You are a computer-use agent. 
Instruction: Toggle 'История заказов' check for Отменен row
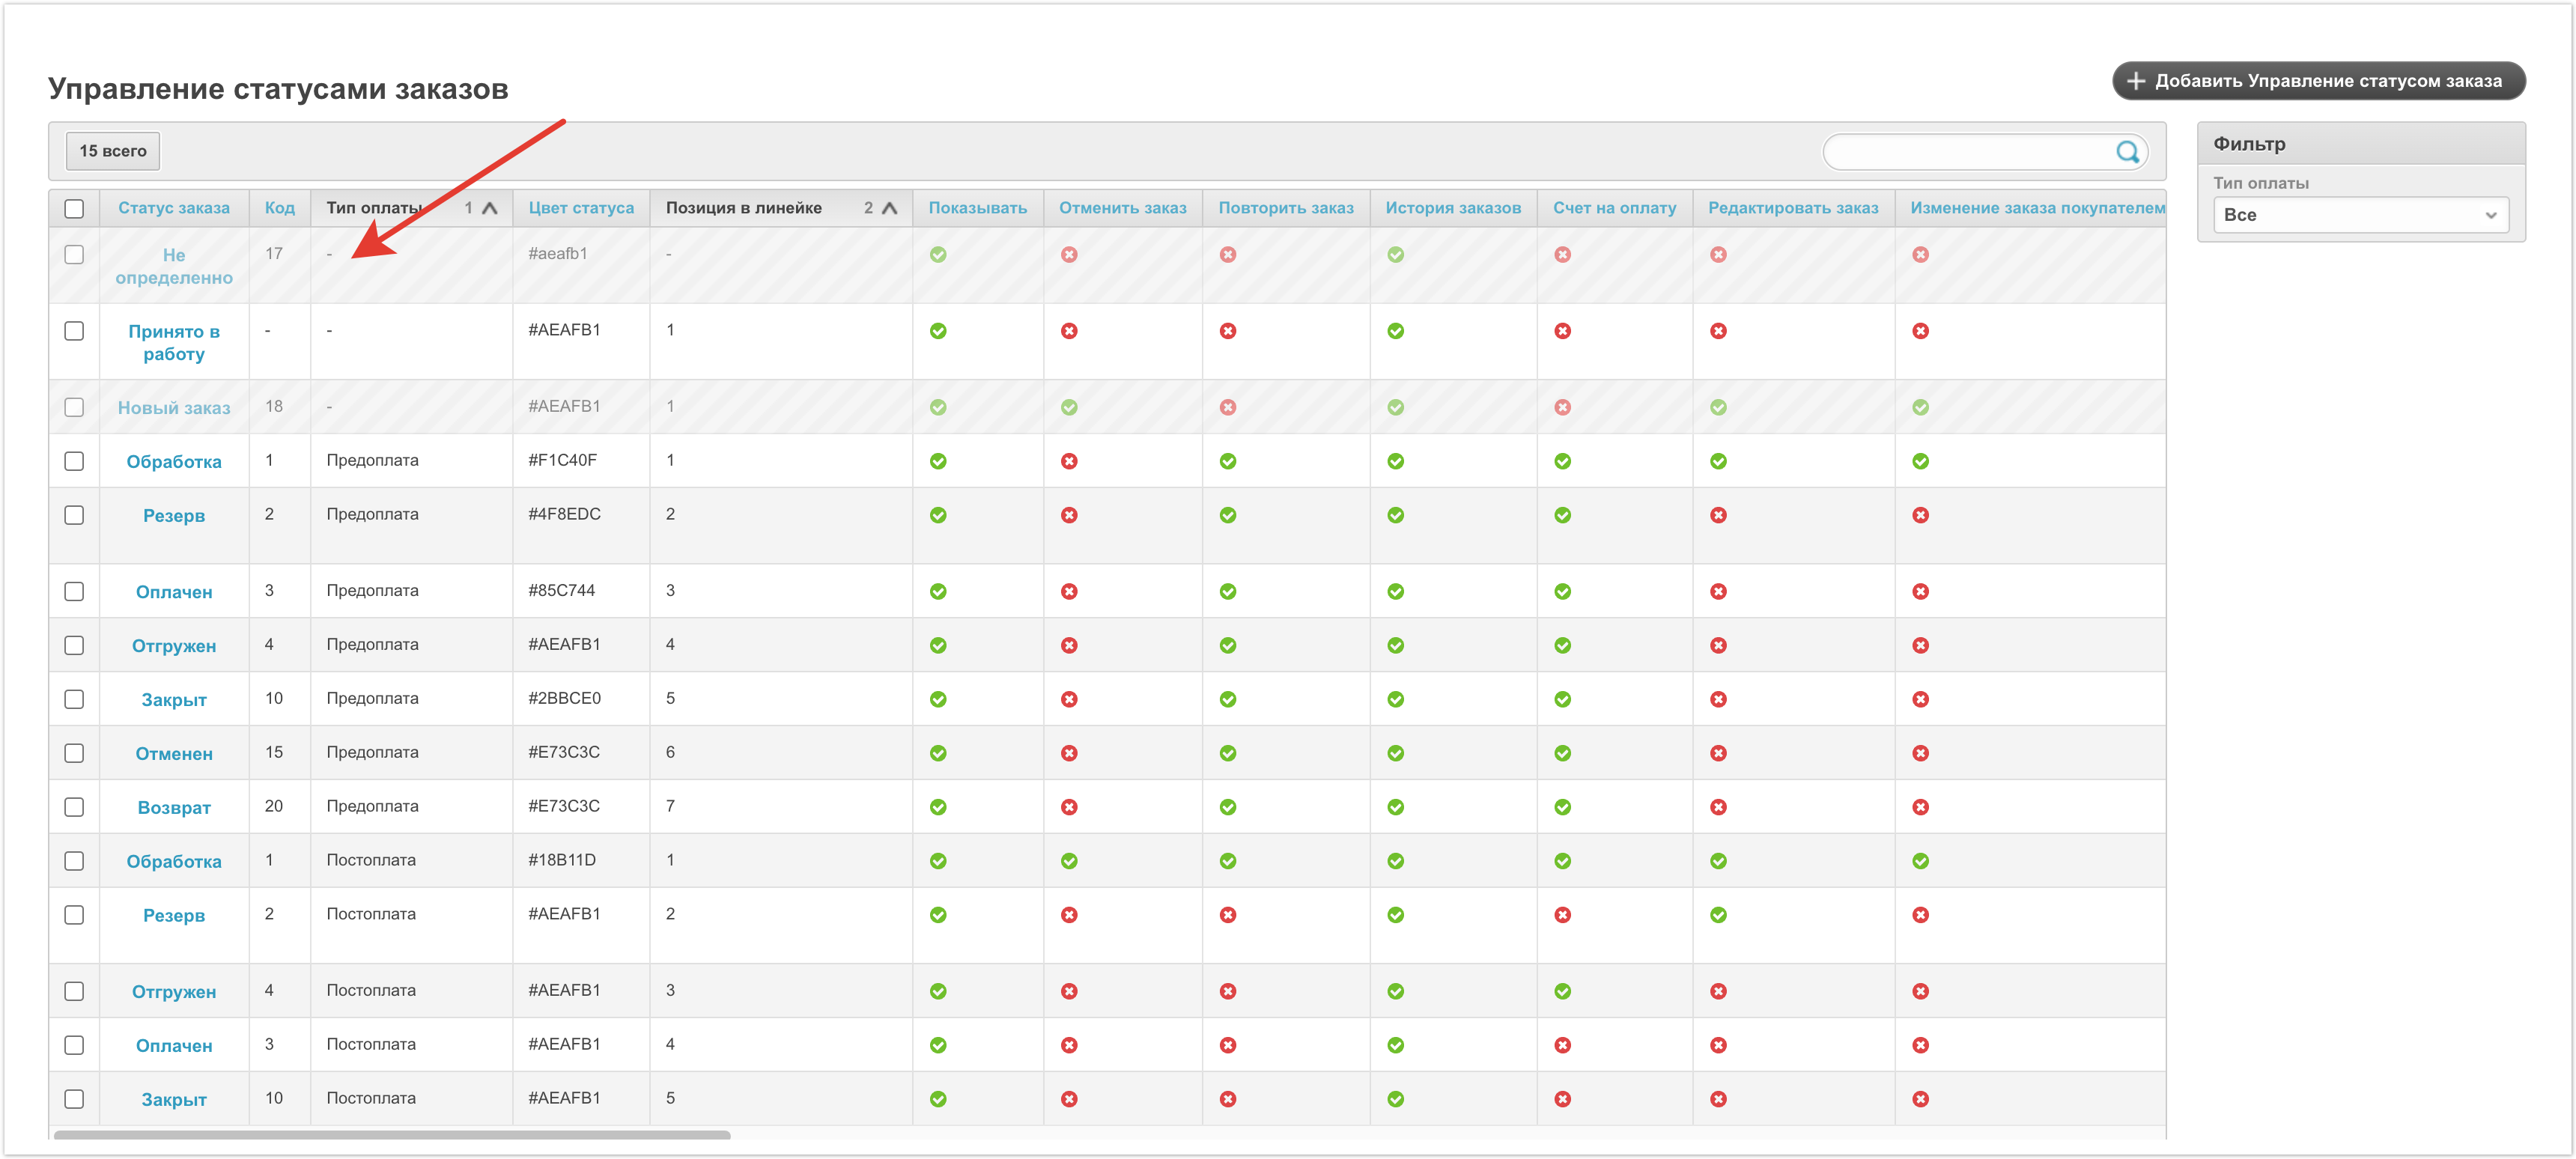click(1395, 753)
